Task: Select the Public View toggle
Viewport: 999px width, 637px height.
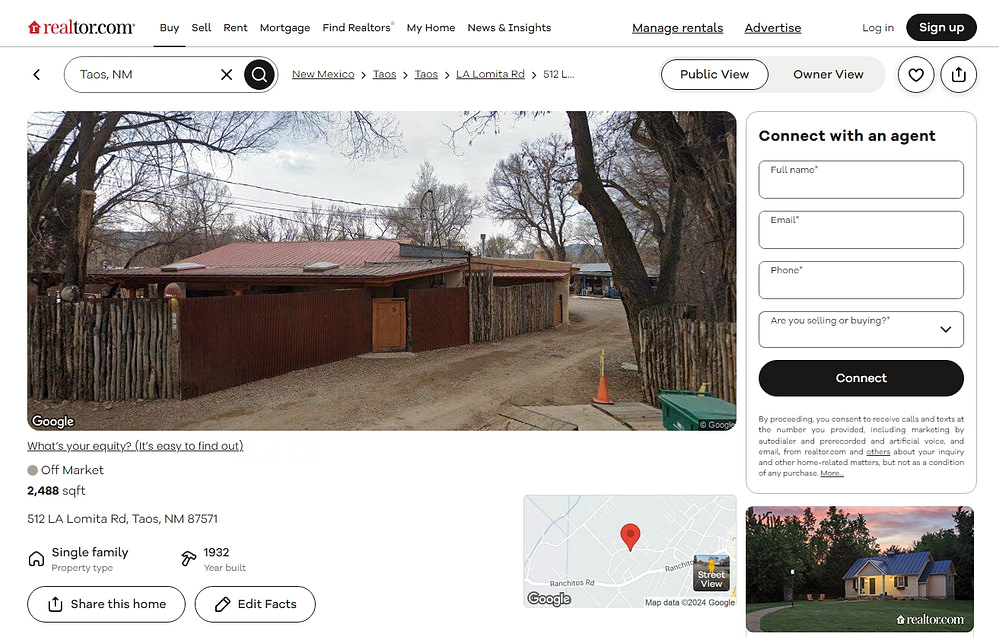Action: [714, 75]
